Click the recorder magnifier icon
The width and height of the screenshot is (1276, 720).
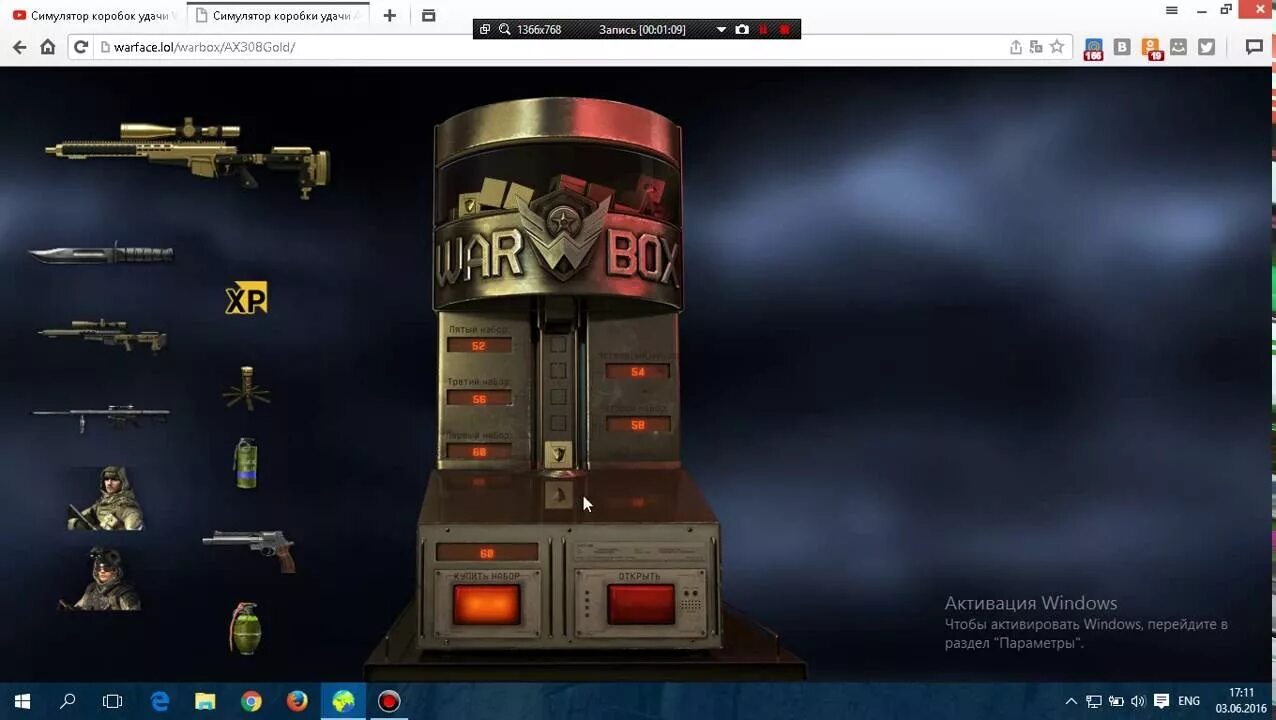tap(505, 30)
